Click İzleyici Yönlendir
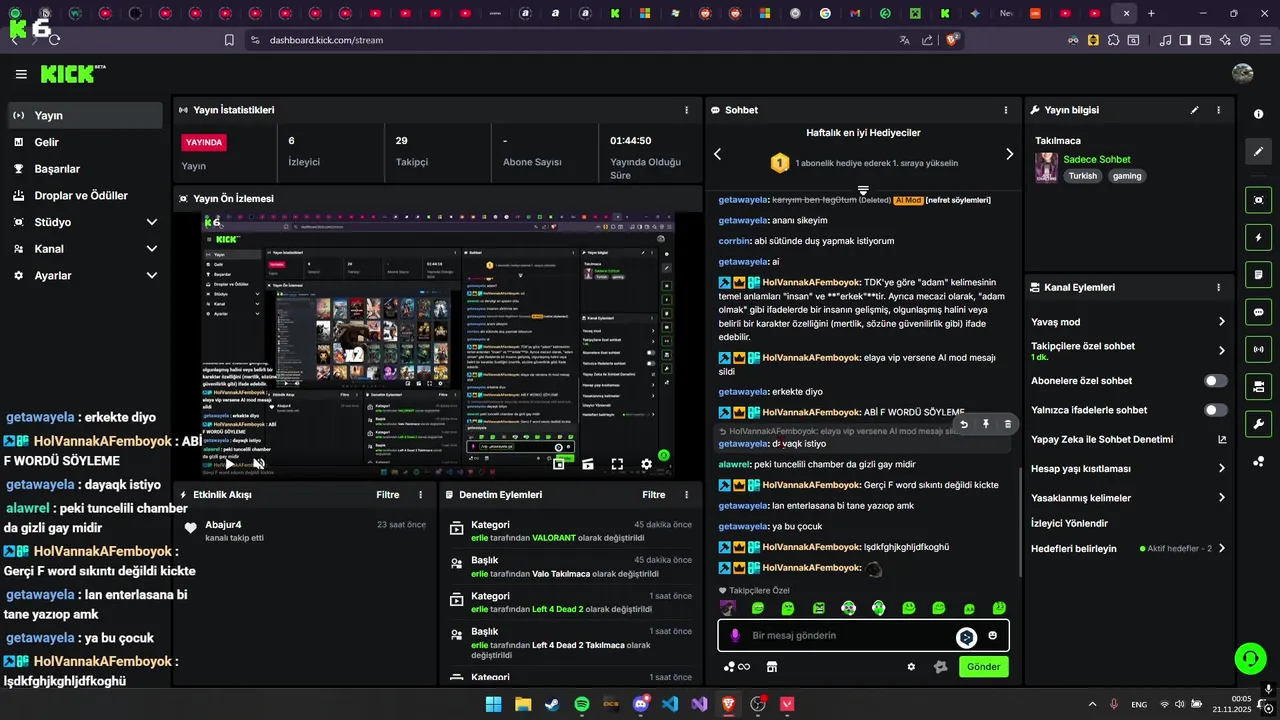This screenshot has height=720, width=1280. [x=1069, y=523]
